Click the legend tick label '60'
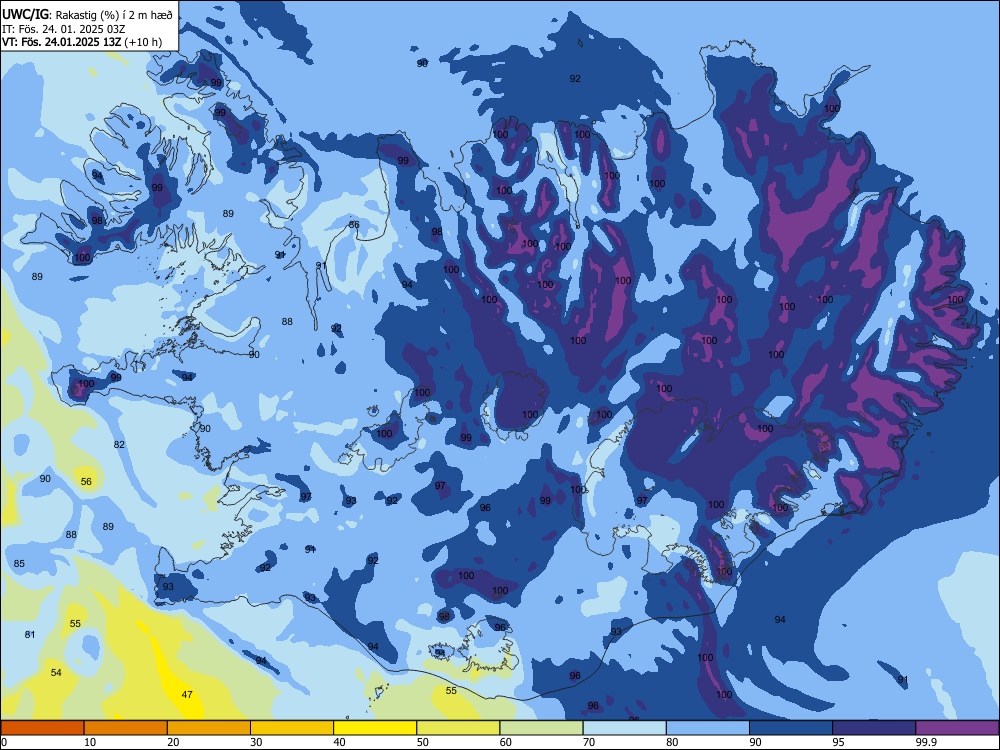The height and width of the screenshot is (750, 1000). click(x=506, y=742)
